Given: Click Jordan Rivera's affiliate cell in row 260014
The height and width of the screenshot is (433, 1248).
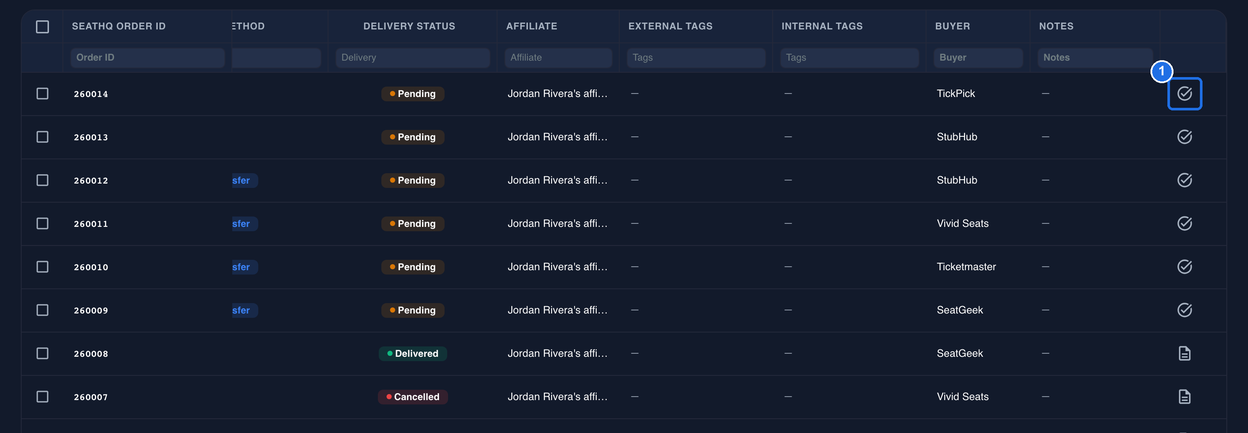Looking at the screenshot, I should 558,94.
